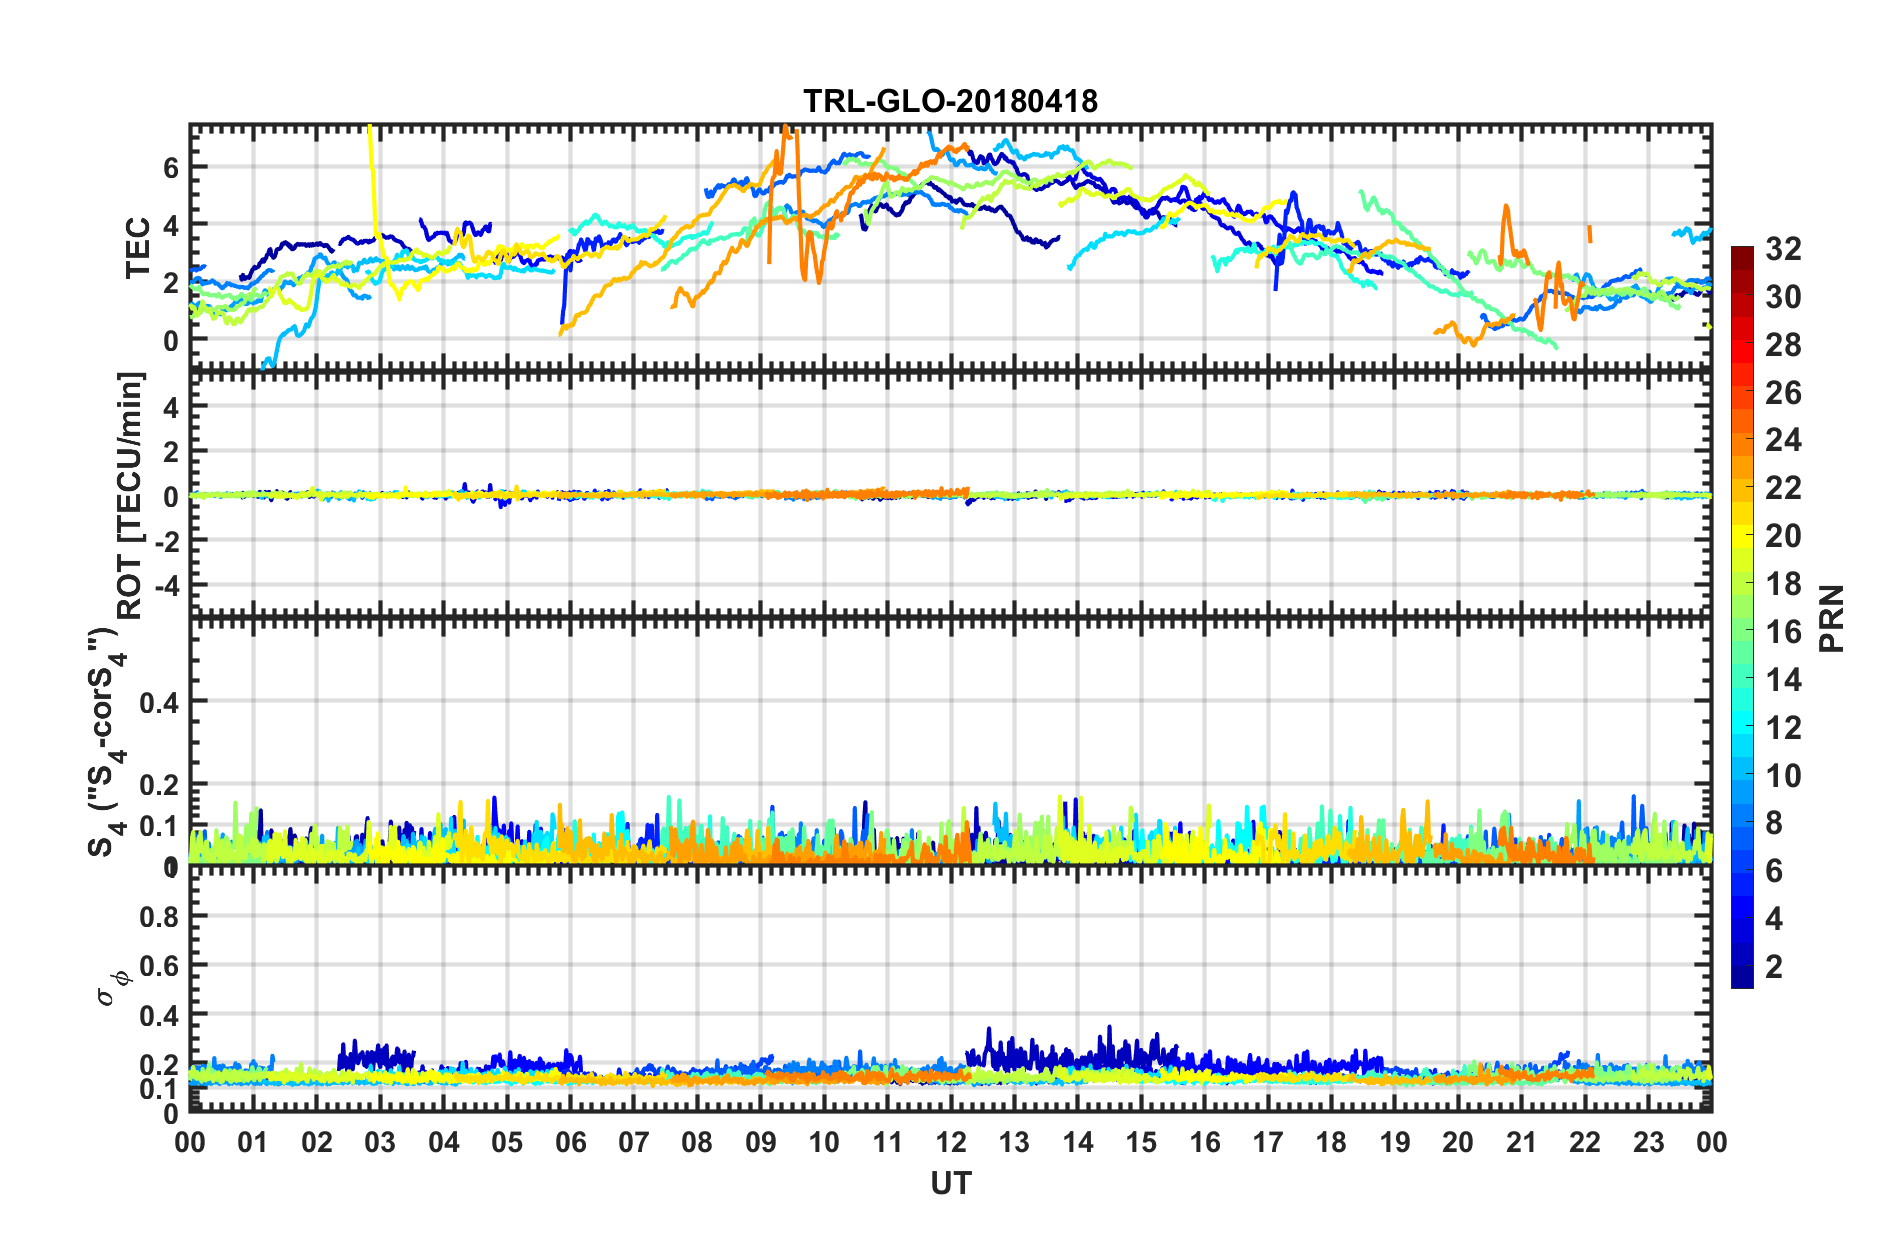This screenshot has width=1902, height=1236.
Task: Click the sigma-phi y-axis label
Action: (x=114, y=990)
